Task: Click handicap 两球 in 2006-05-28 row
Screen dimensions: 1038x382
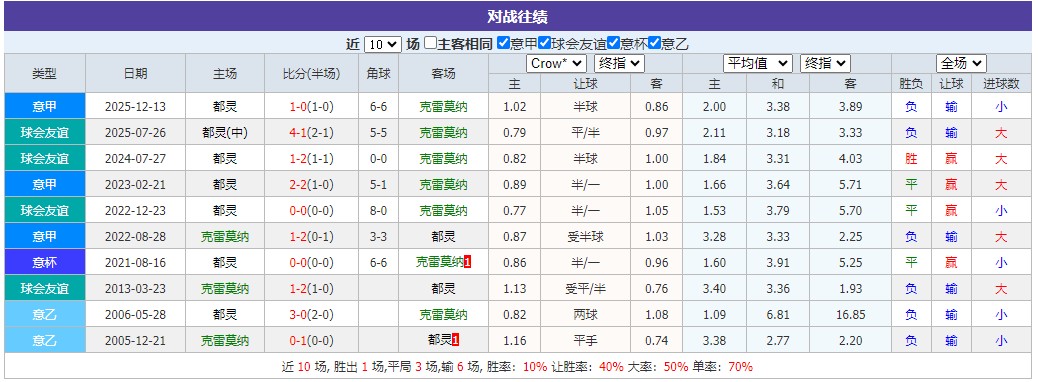Action: click(x=586, y=314)
